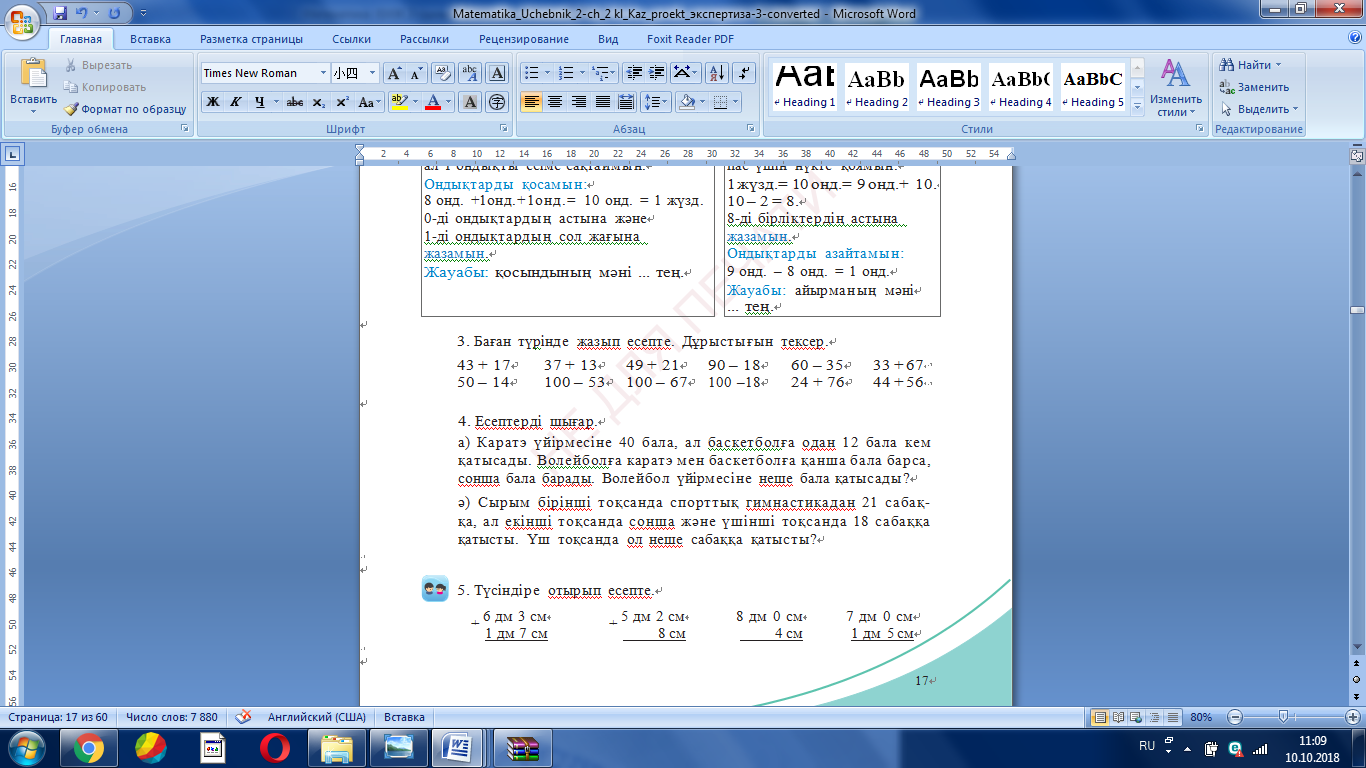Open the Рецензирование ribbon tab
This screenshot has width=1366, height=768.
point(523,39)
